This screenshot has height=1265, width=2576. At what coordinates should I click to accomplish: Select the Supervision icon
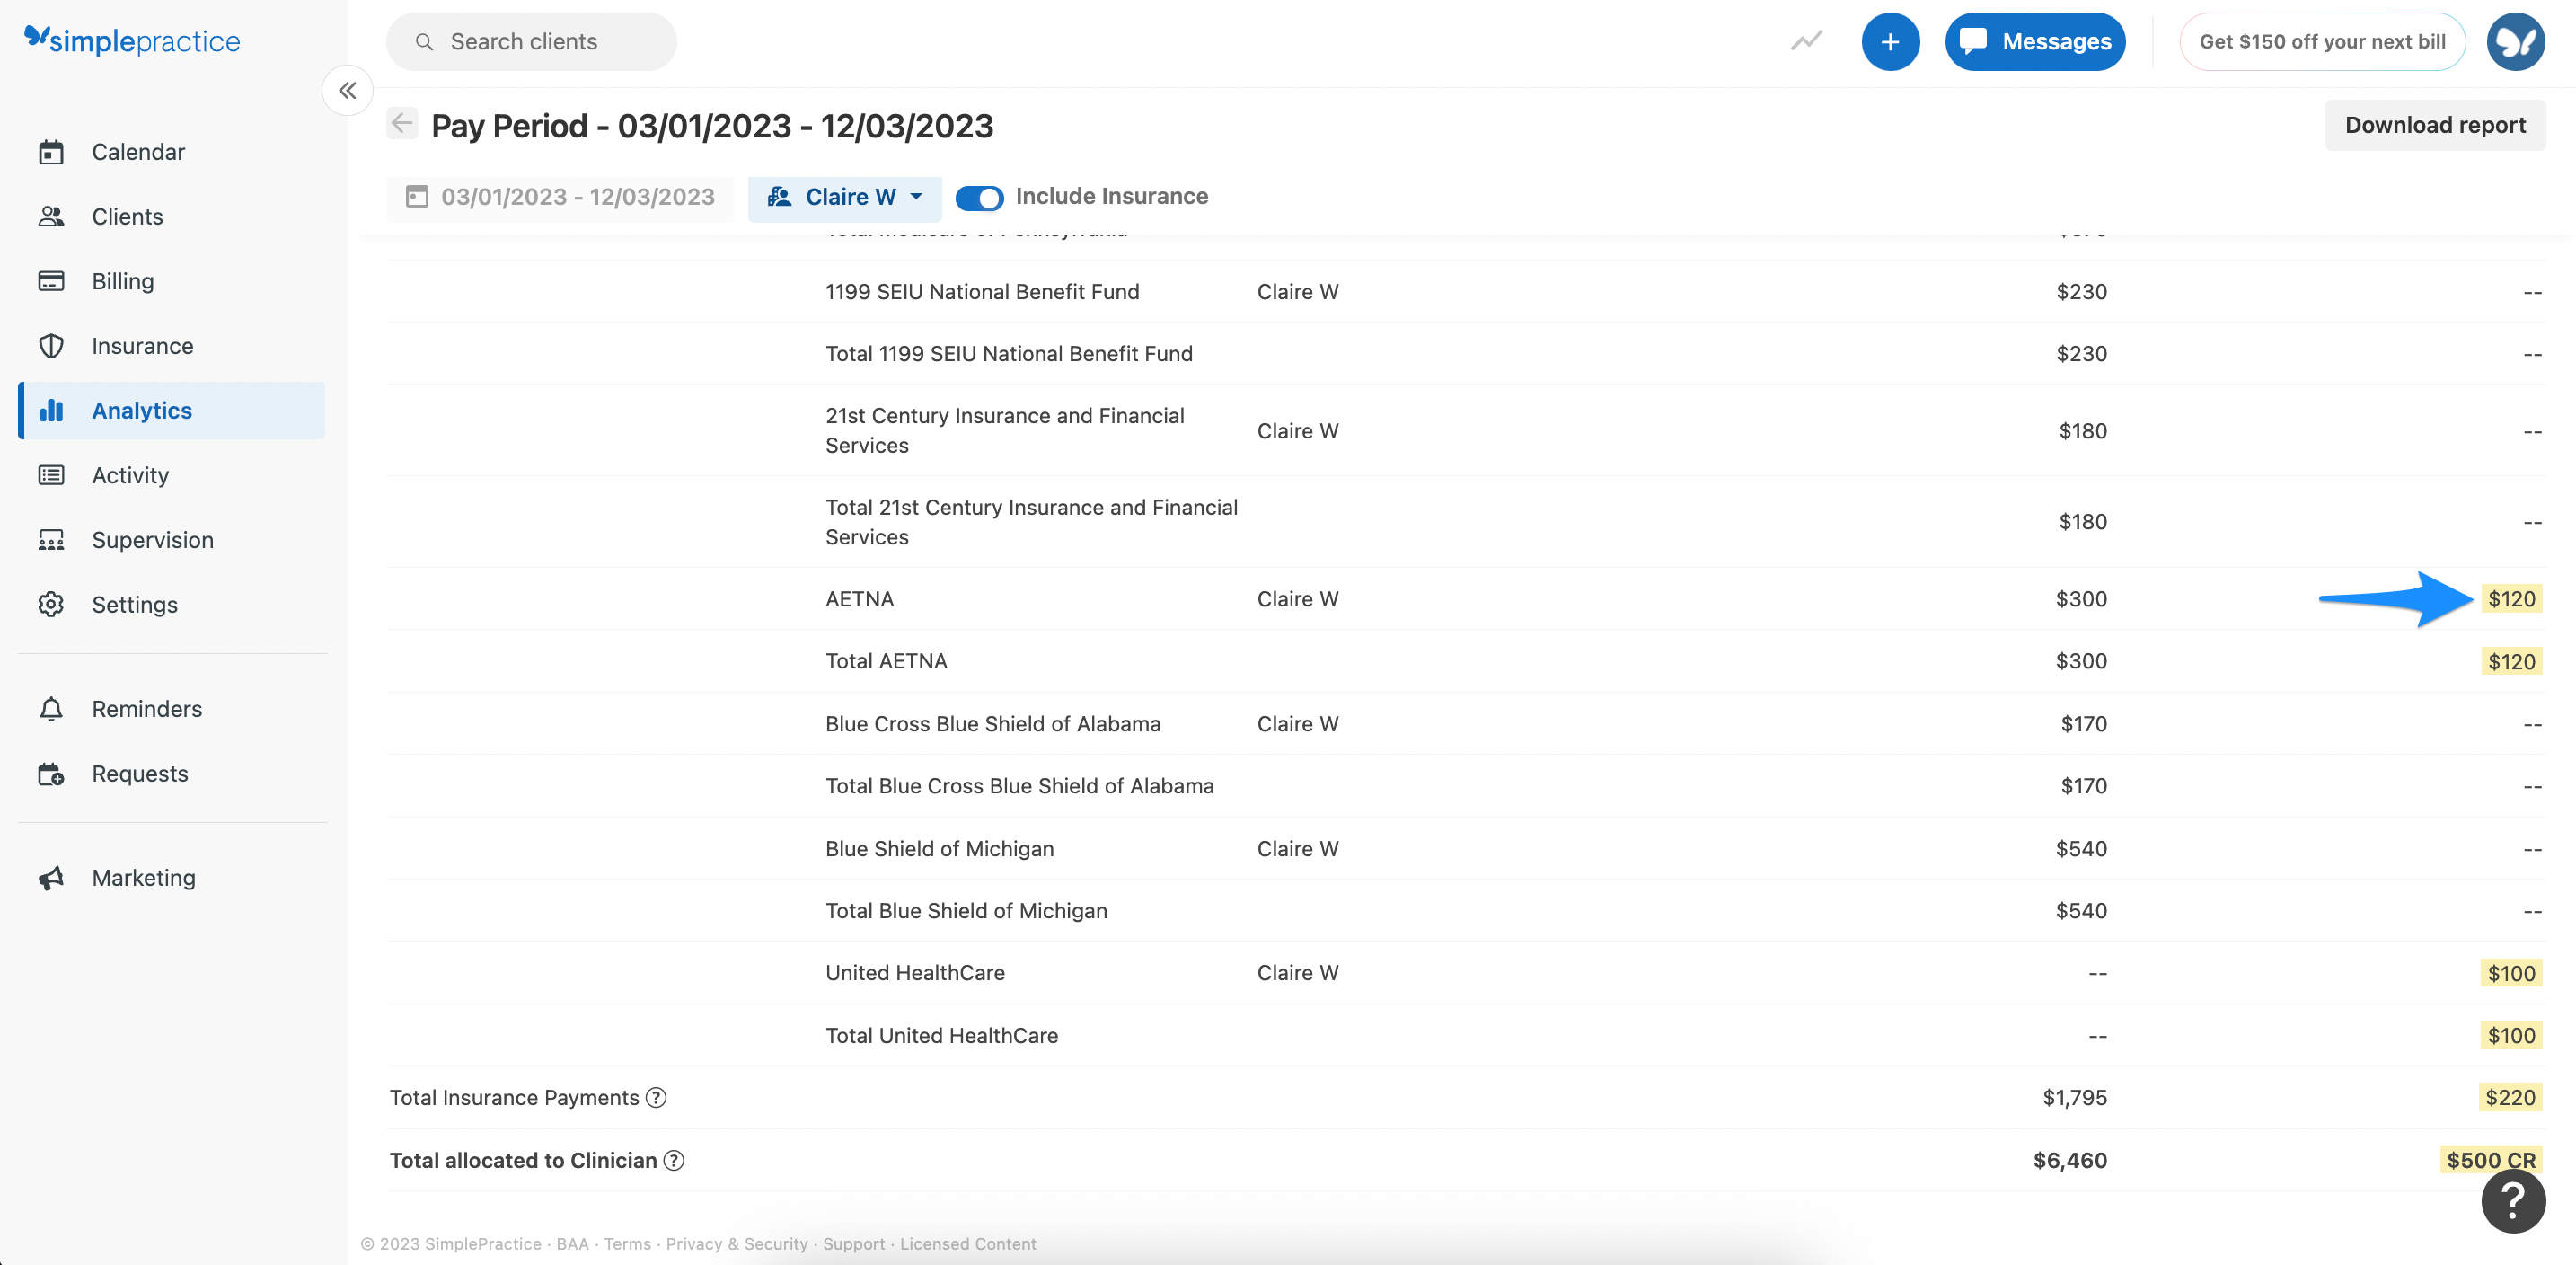click(52, 540)
